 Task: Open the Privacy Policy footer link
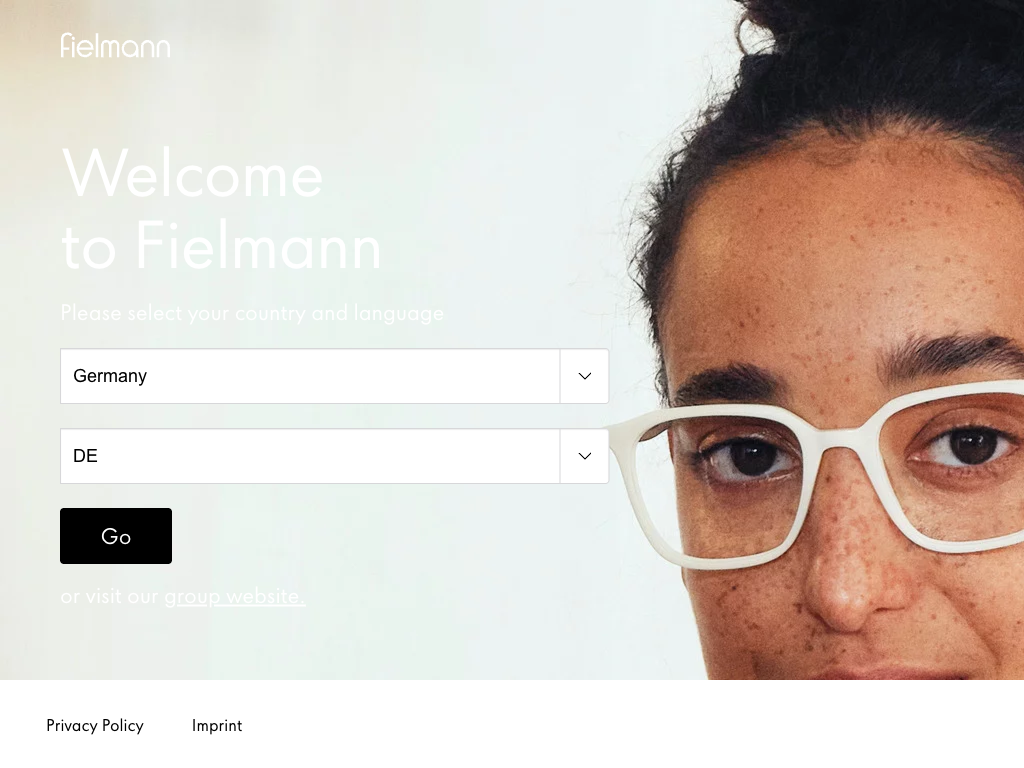95,726
